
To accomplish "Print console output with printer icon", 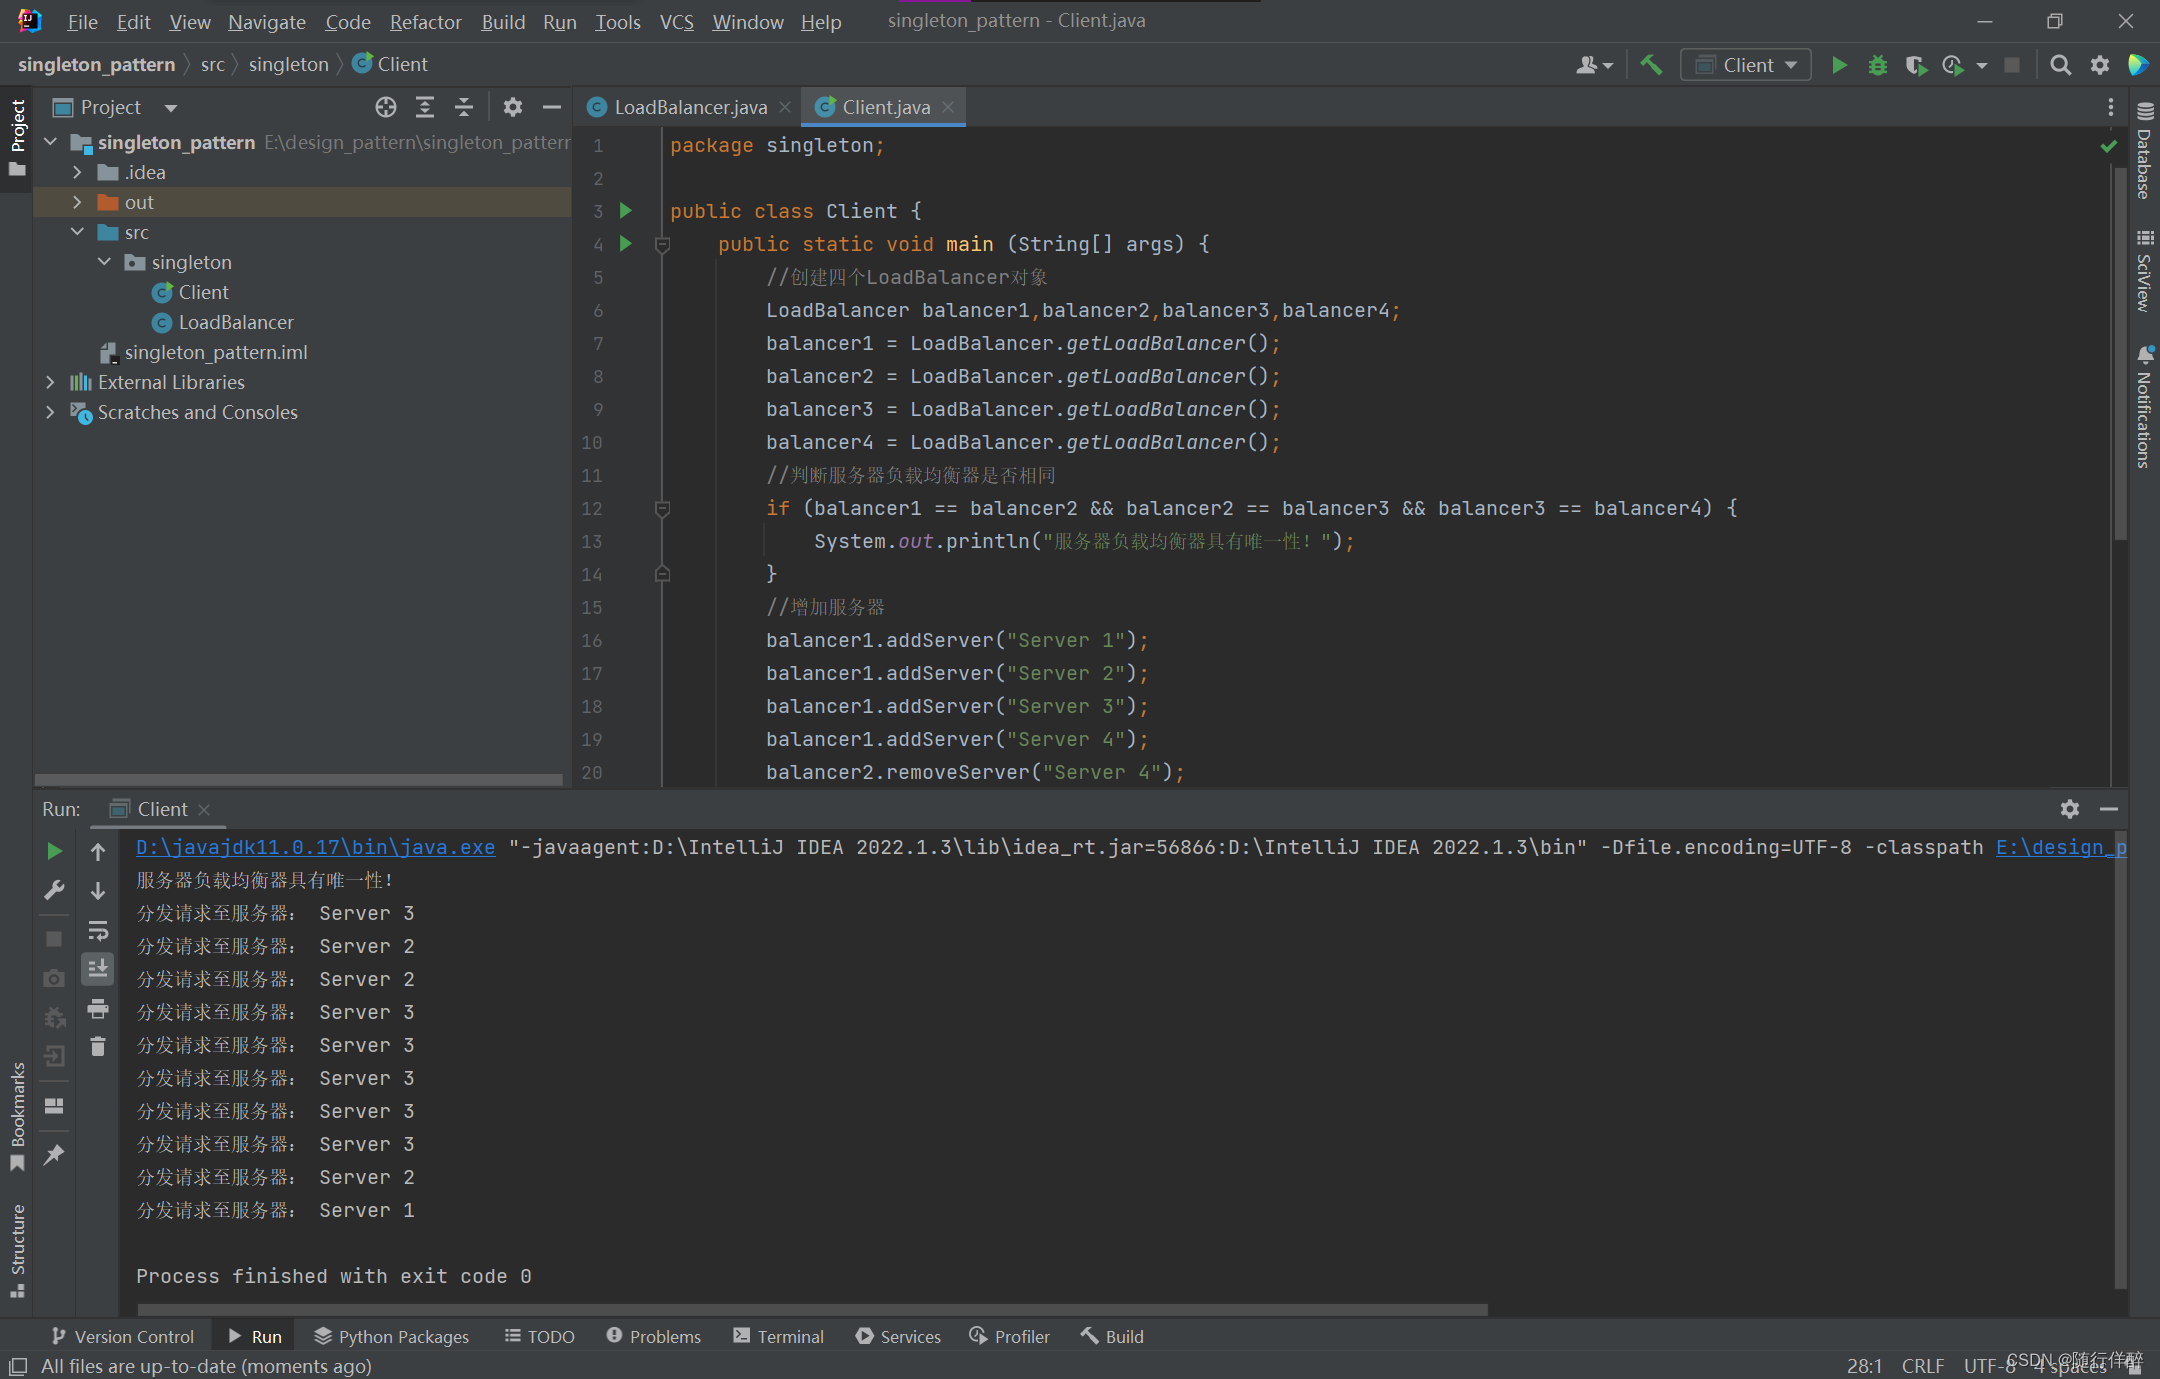I will 98,1008.
